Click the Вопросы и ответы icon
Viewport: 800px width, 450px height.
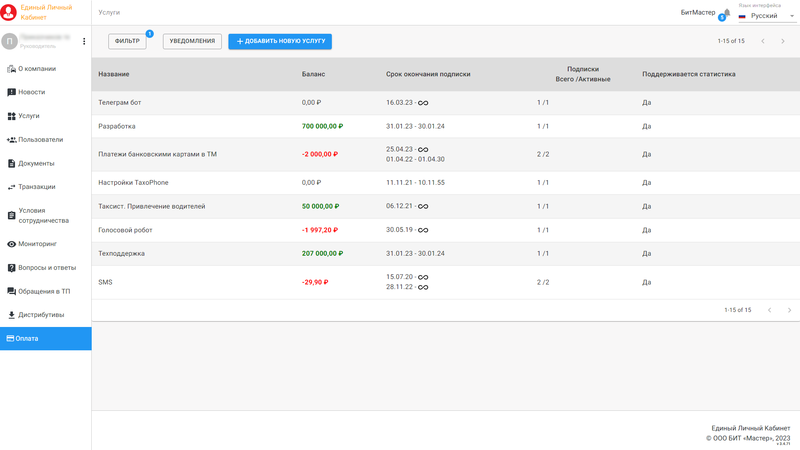[x=12, y=268]
